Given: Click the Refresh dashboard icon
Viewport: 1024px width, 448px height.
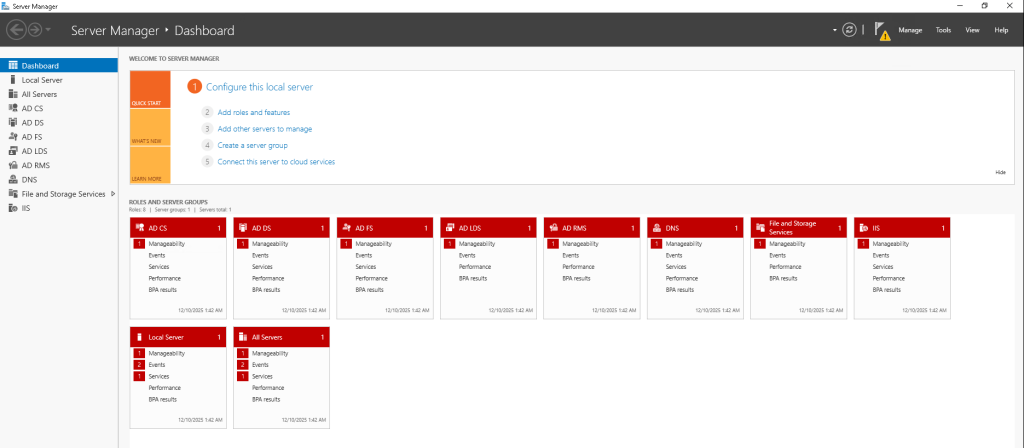Looking at the screenshot, I should coord(850,30).
